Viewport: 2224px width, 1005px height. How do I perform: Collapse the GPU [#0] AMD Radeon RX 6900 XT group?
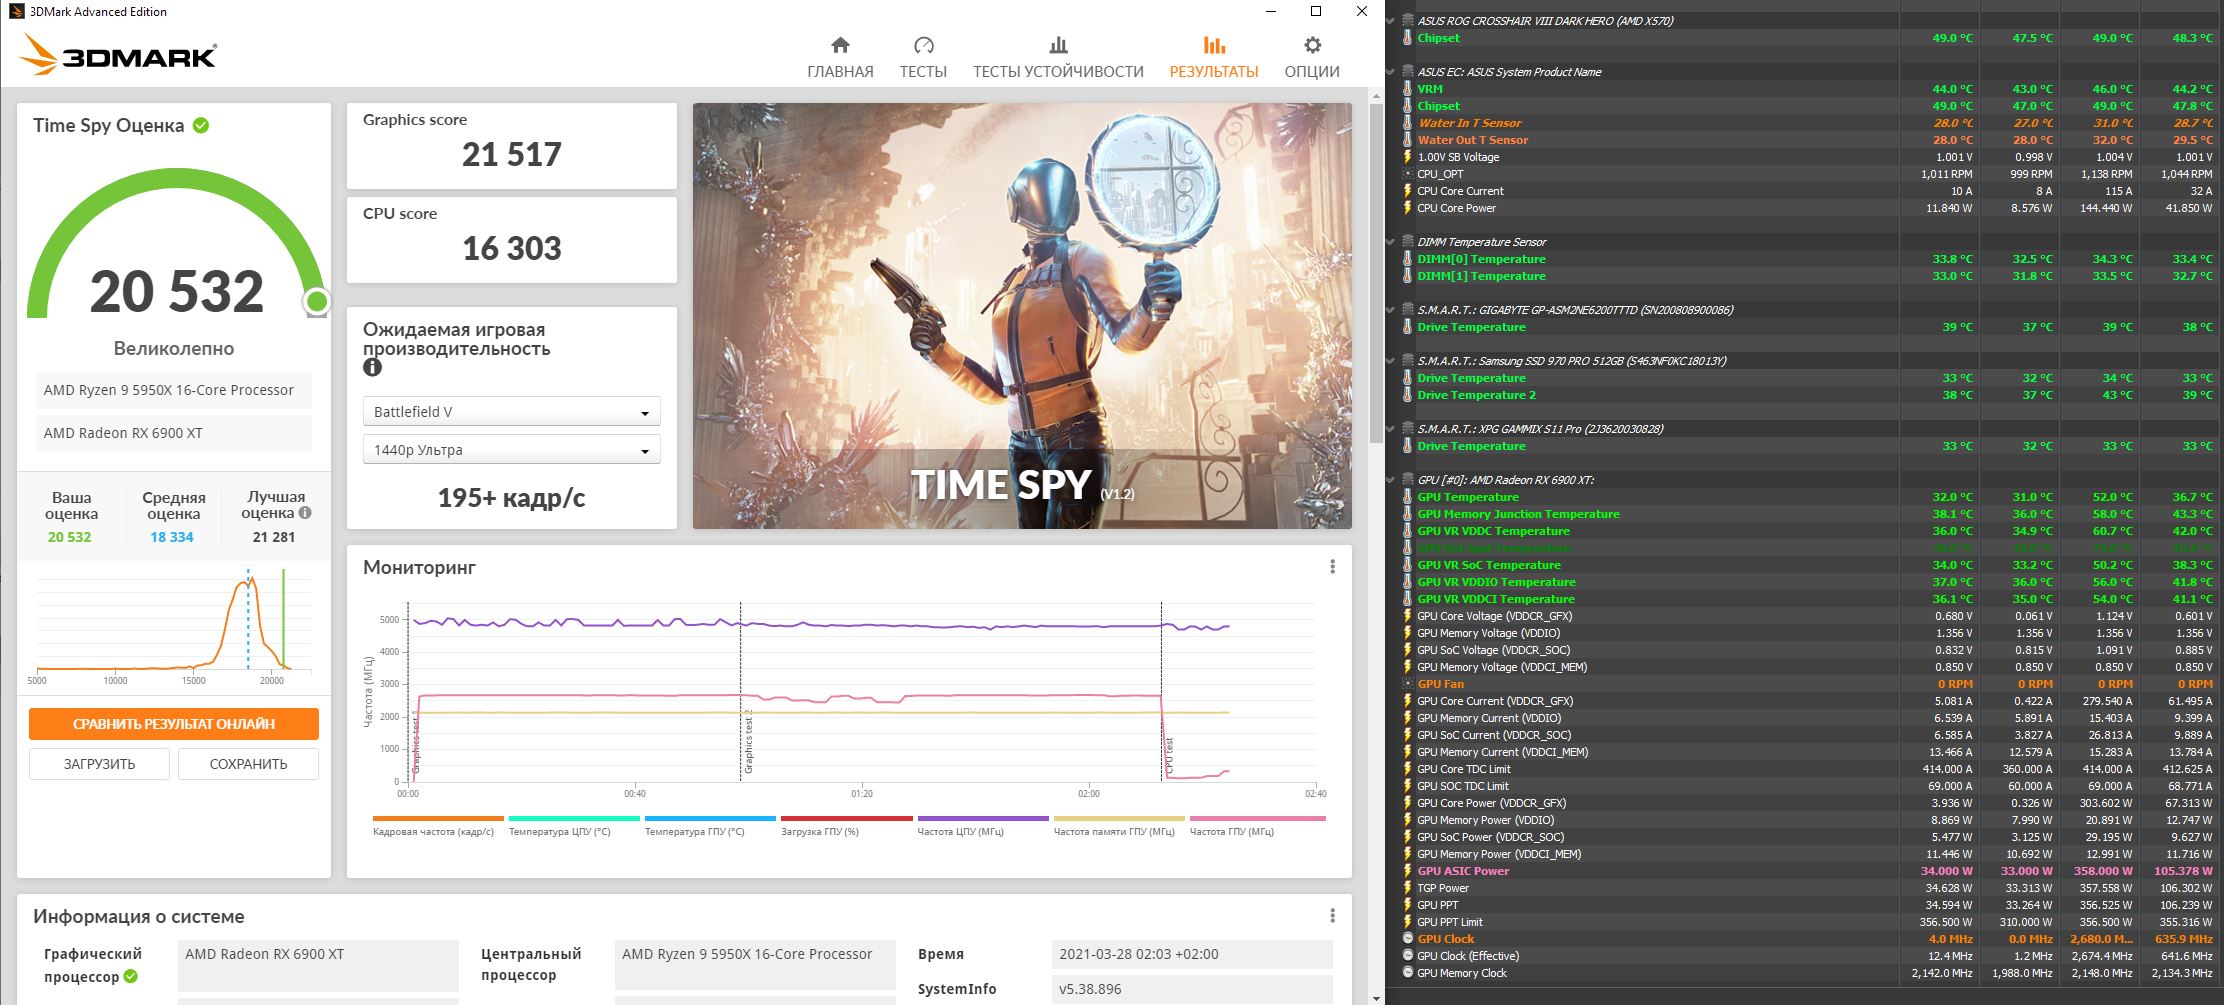(x=1391, y=480)
